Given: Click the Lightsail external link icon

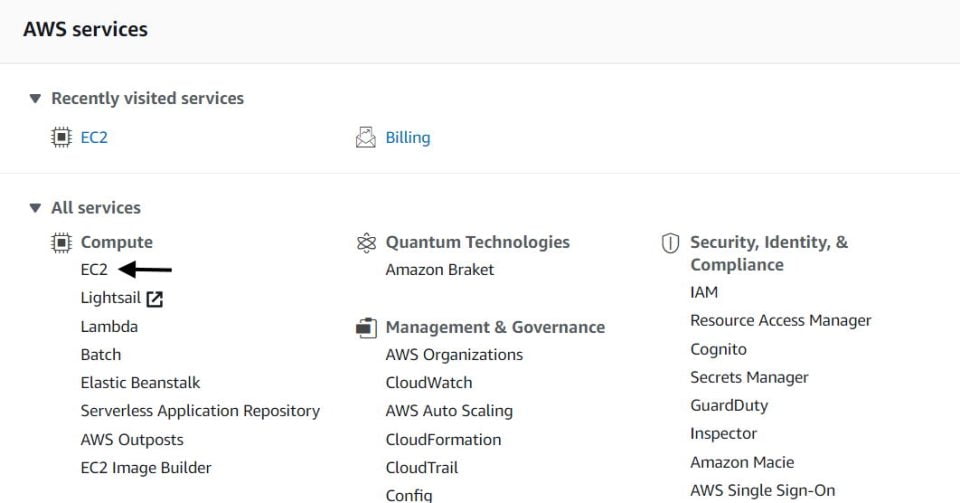Looking at the screenshot, I should tap(154, 299).
